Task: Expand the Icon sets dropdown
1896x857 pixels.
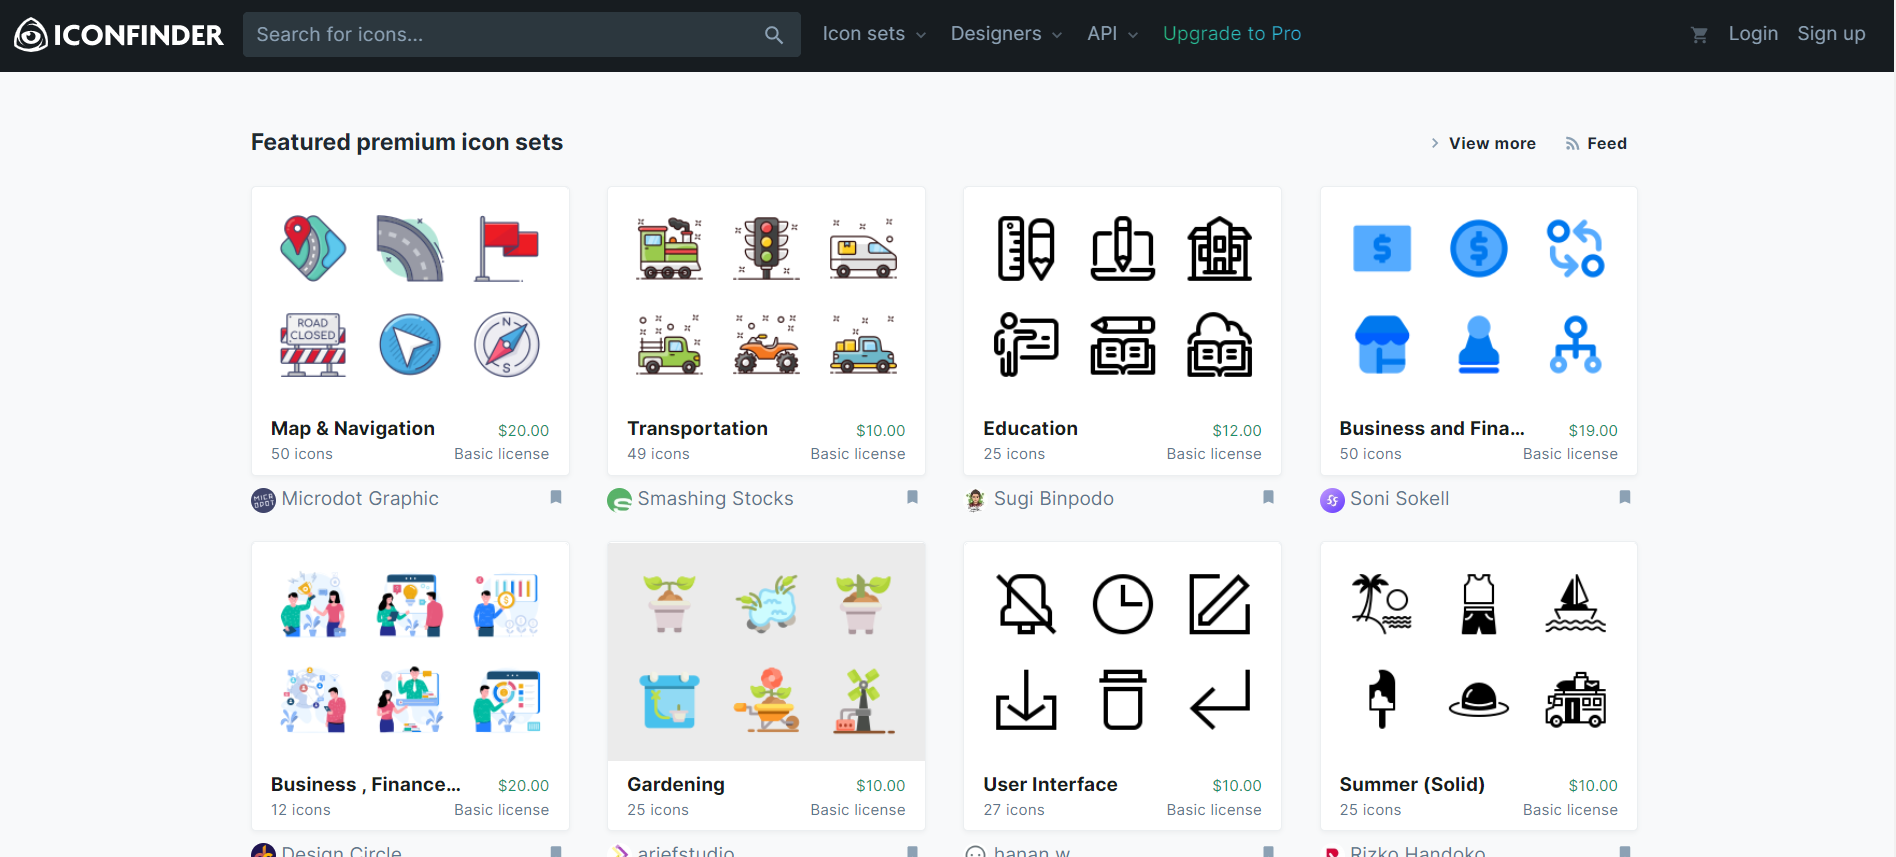Action: pos(874,34)
